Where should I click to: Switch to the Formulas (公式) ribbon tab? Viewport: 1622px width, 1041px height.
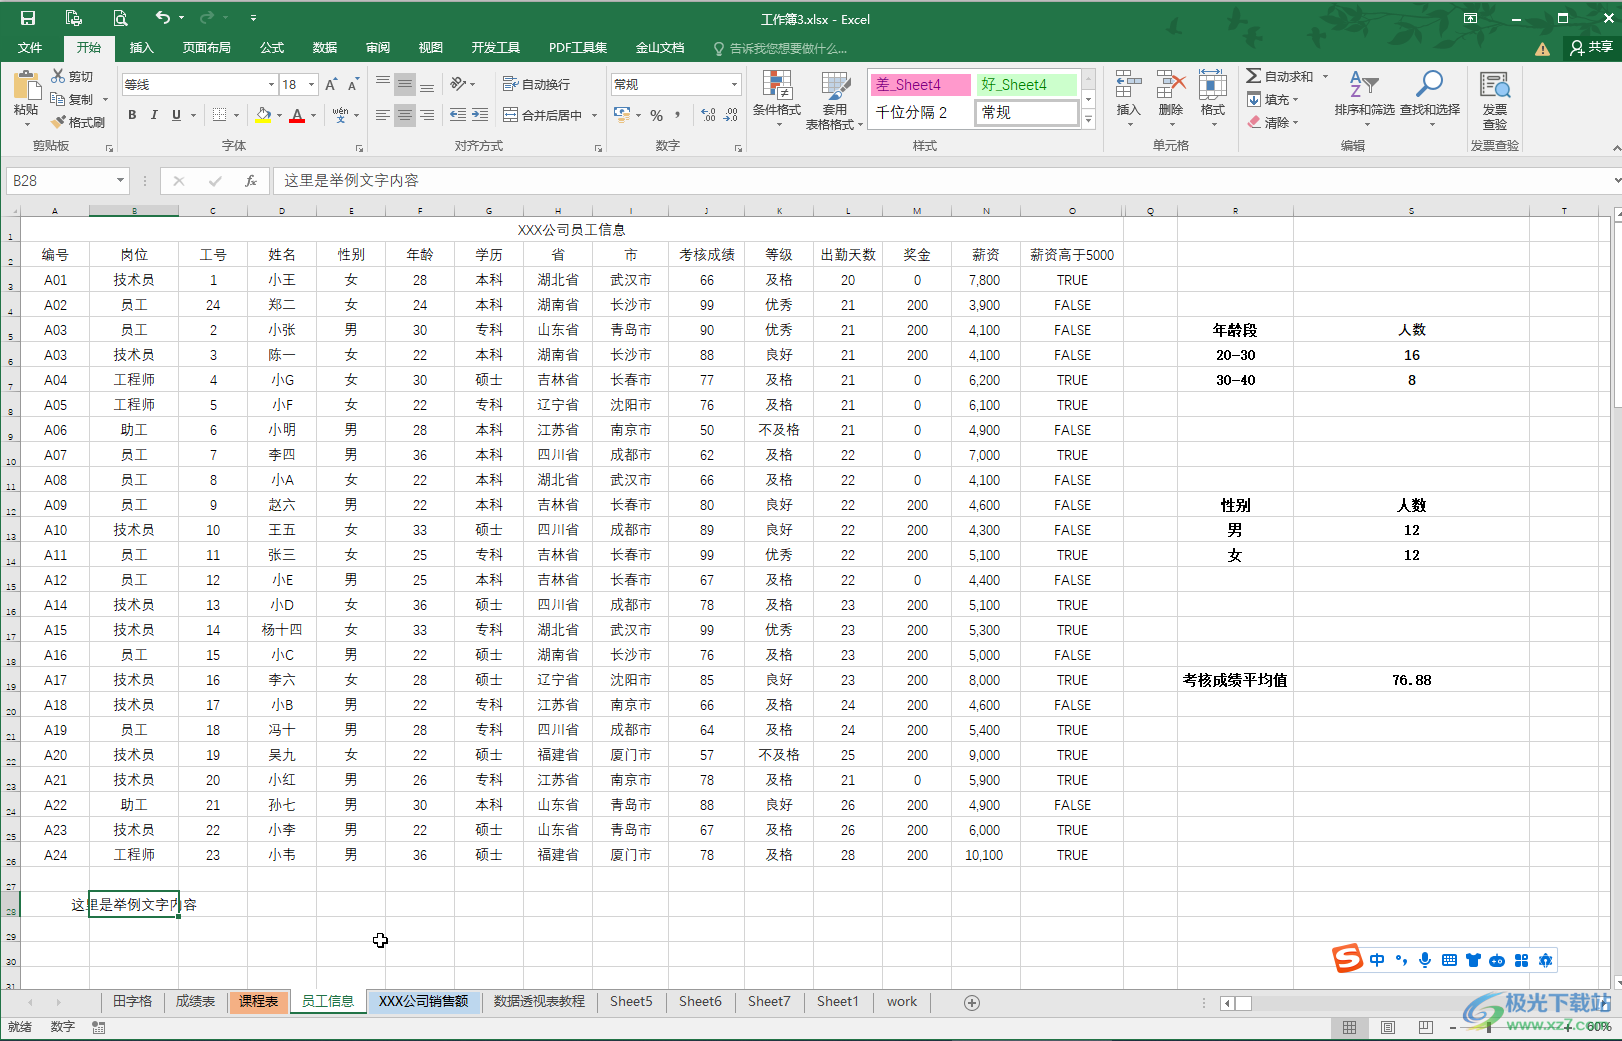[272, 47]
